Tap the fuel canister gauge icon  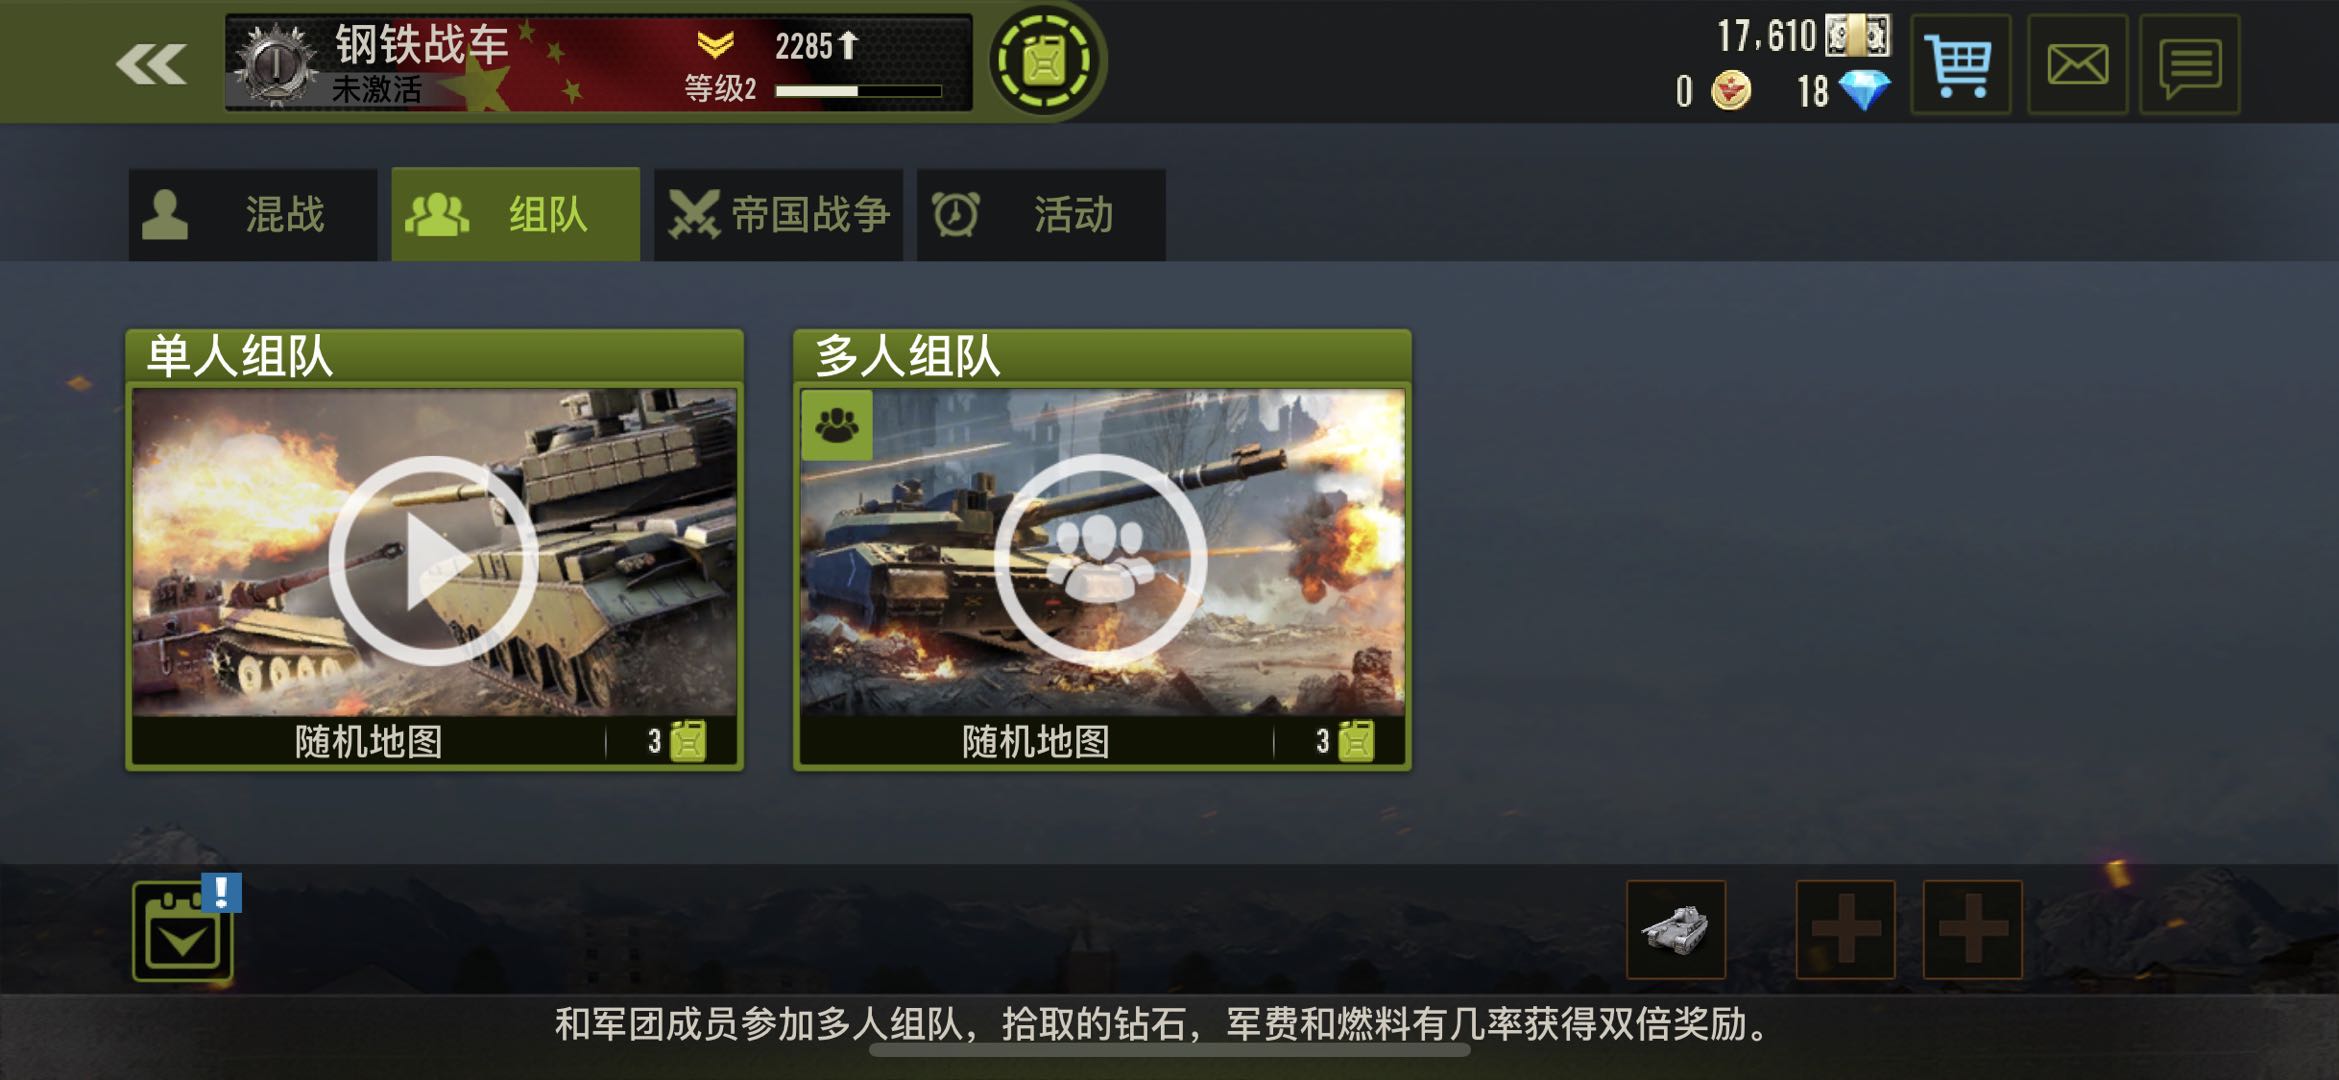click(x=1045, y=61)
